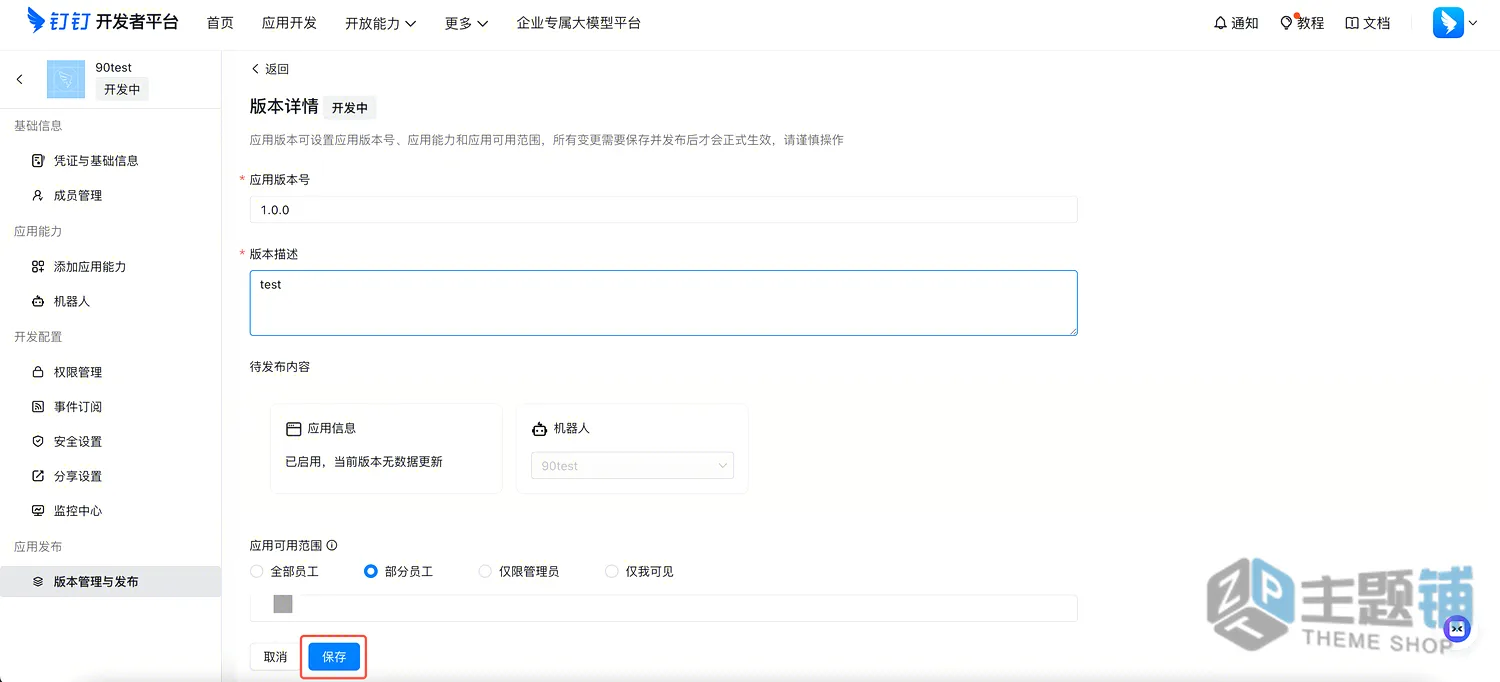Click the 取消 button

[275, 657]
